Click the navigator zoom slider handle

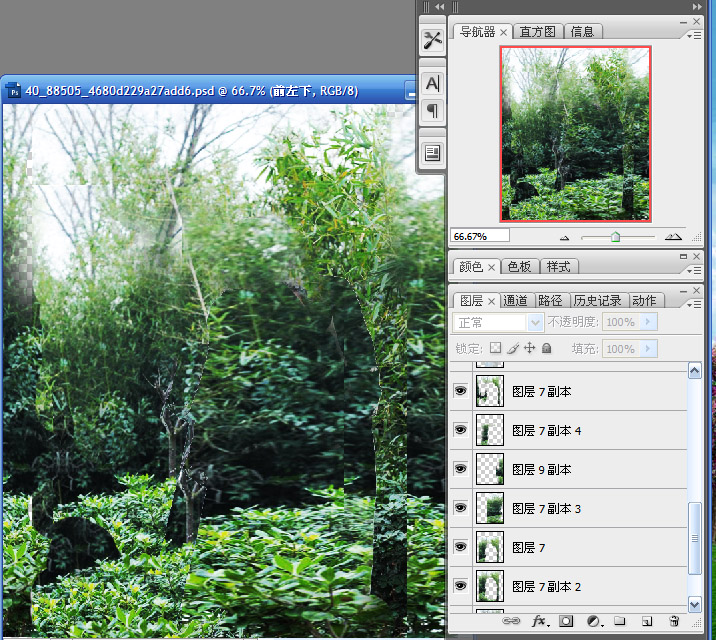click(x=616, y=236)
